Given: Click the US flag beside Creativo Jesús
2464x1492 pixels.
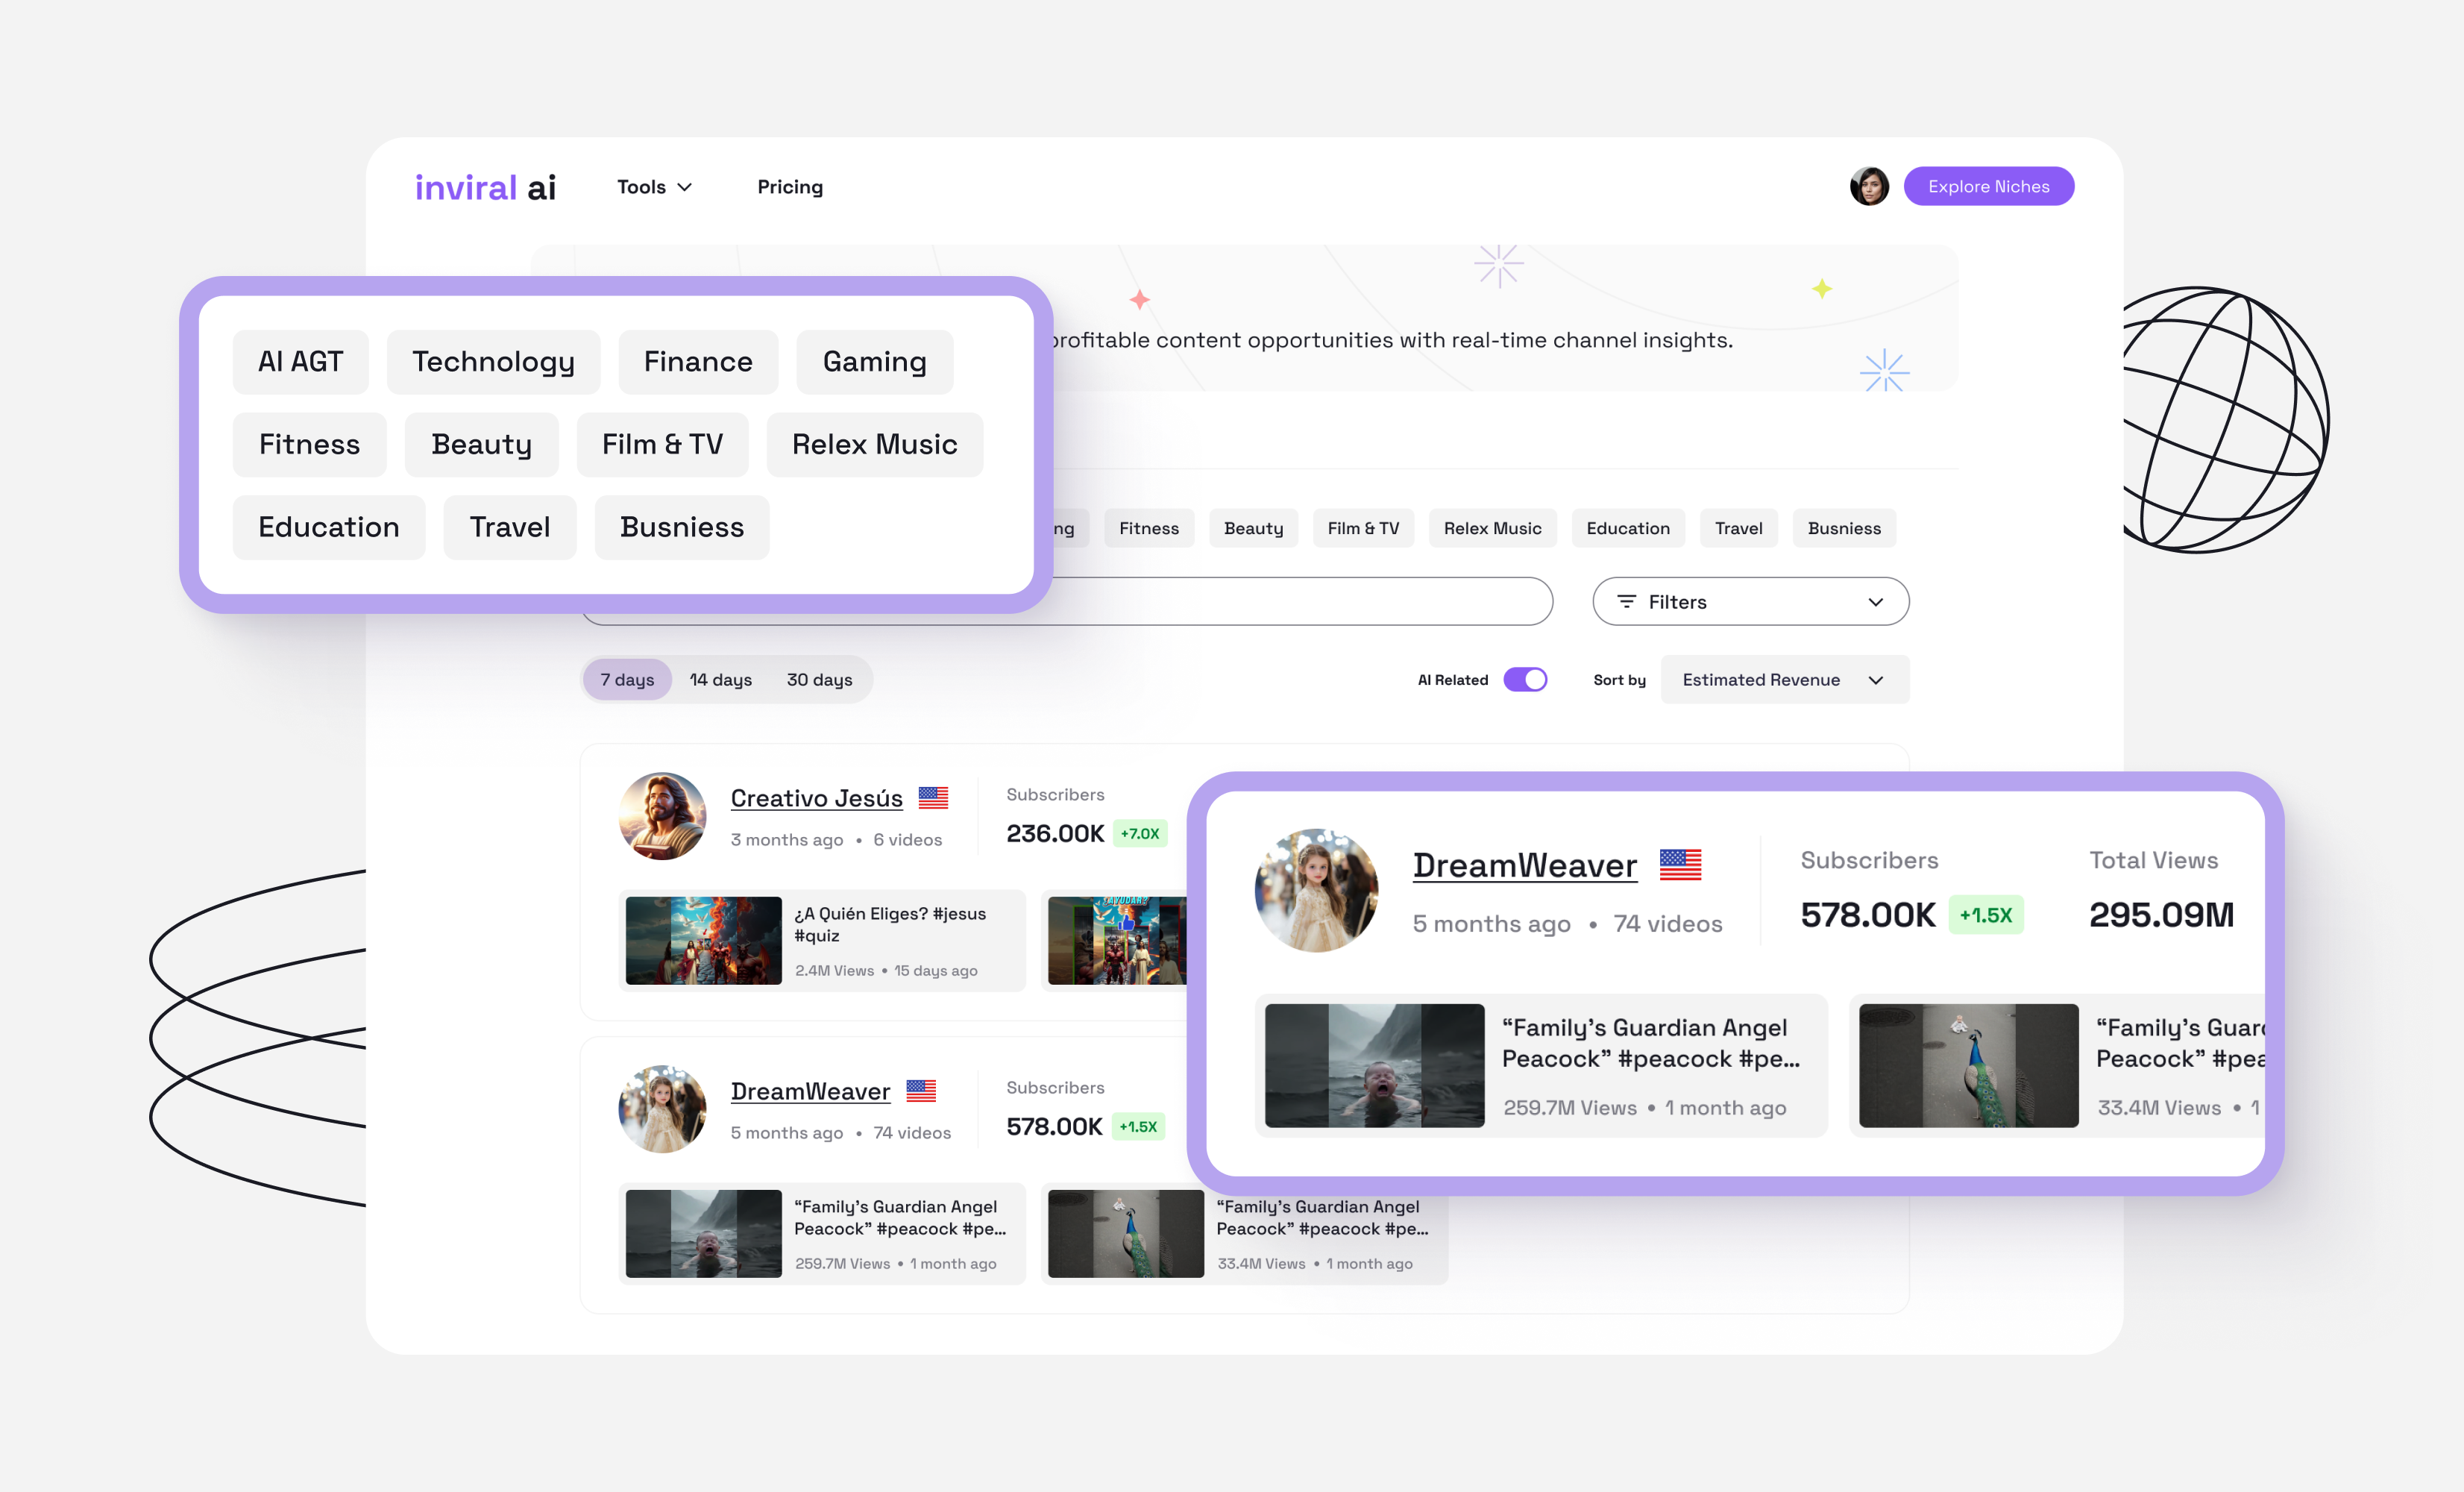Looking at the screenshot, I should 932,798.
